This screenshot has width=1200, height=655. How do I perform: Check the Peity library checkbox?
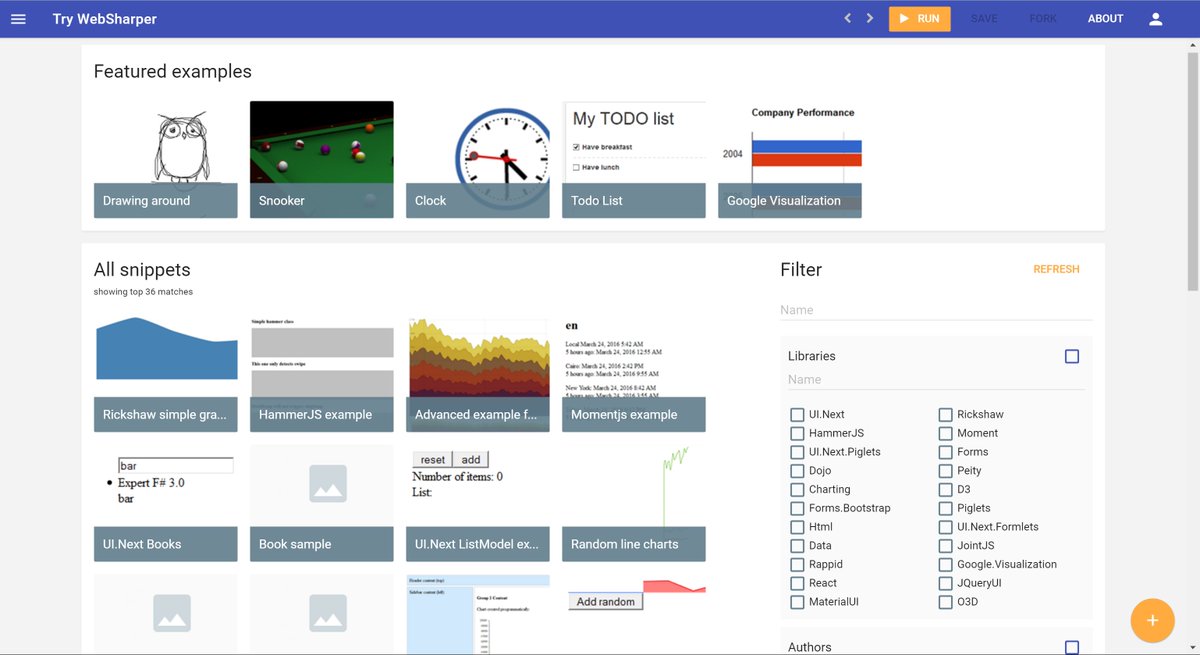click(x=945, y=470)
